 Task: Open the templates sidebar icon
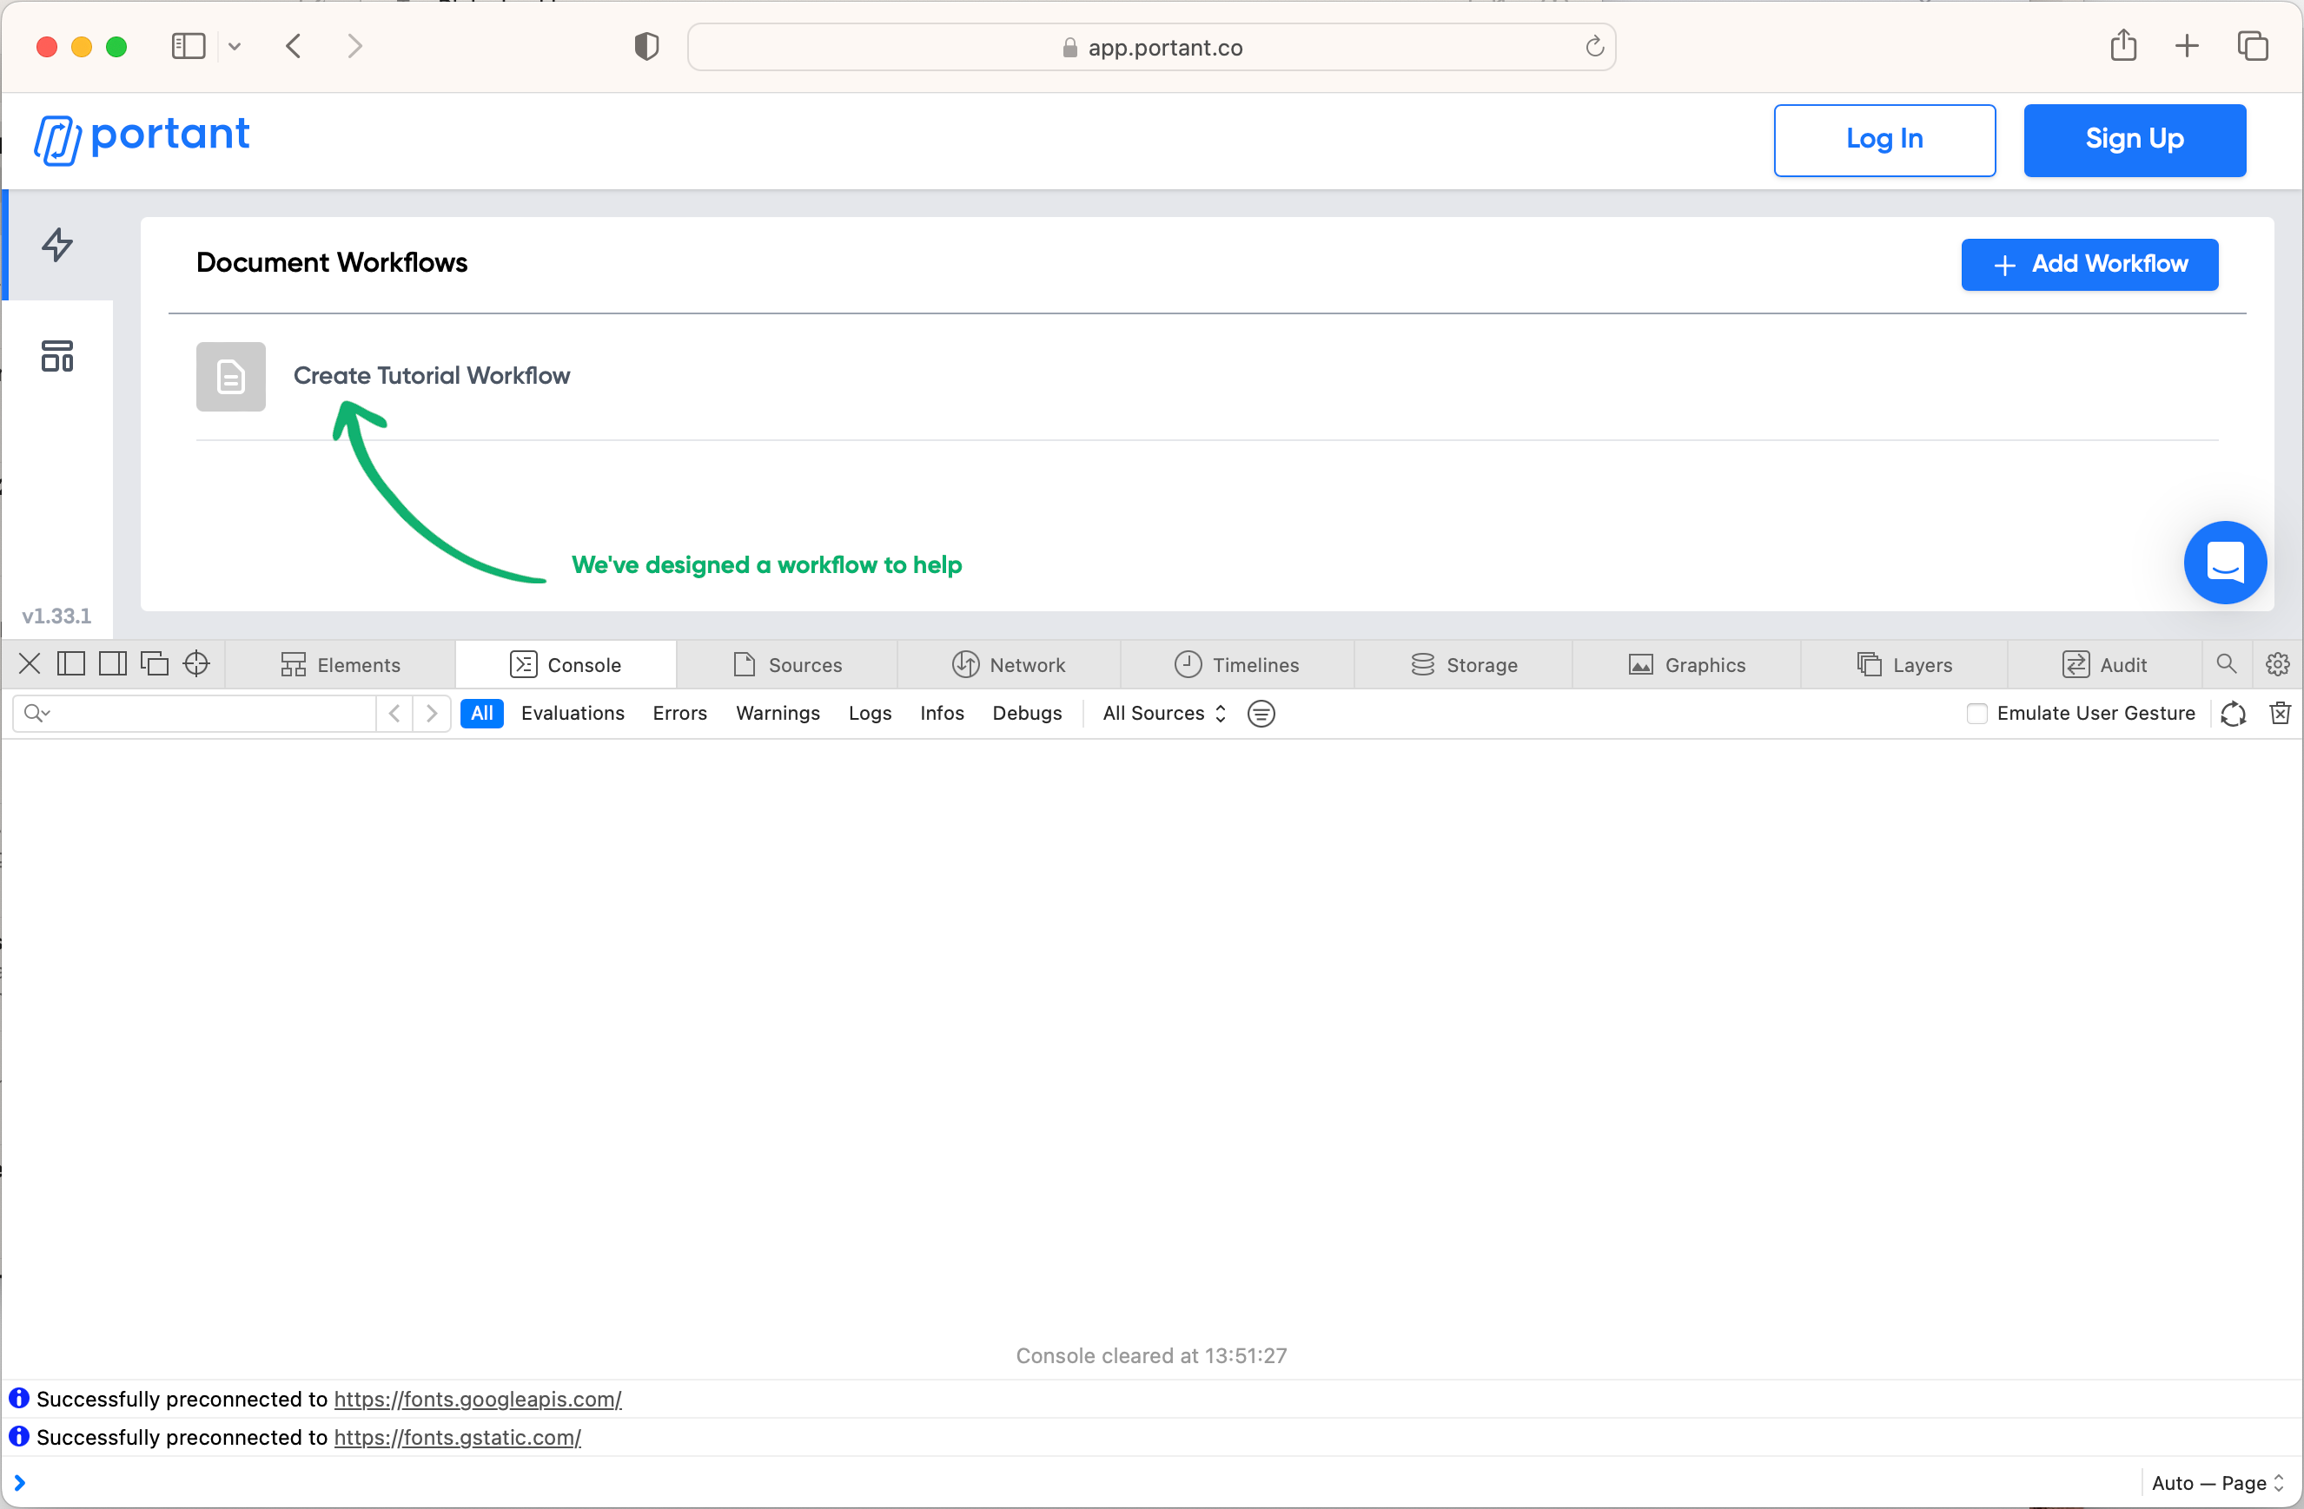tap(57, 356)
